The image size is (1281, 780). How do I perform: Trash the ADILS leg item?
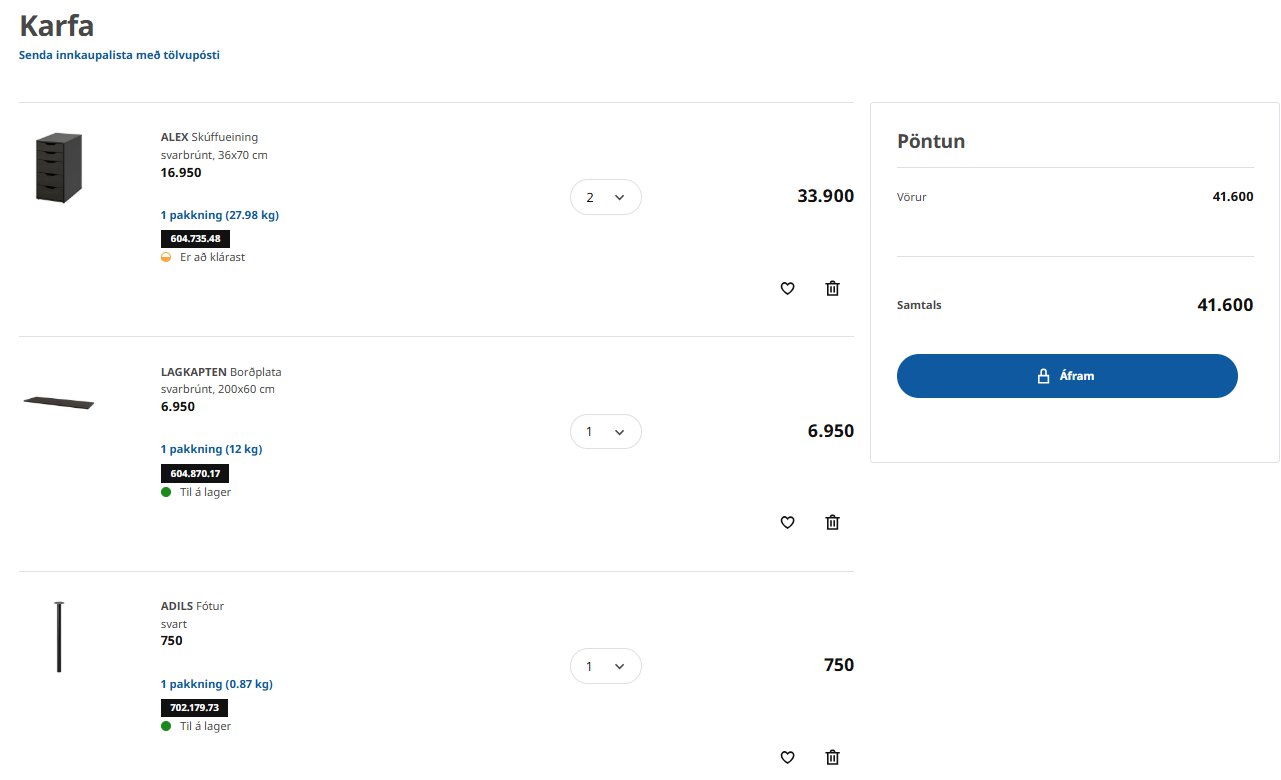(x=832, y=757)
